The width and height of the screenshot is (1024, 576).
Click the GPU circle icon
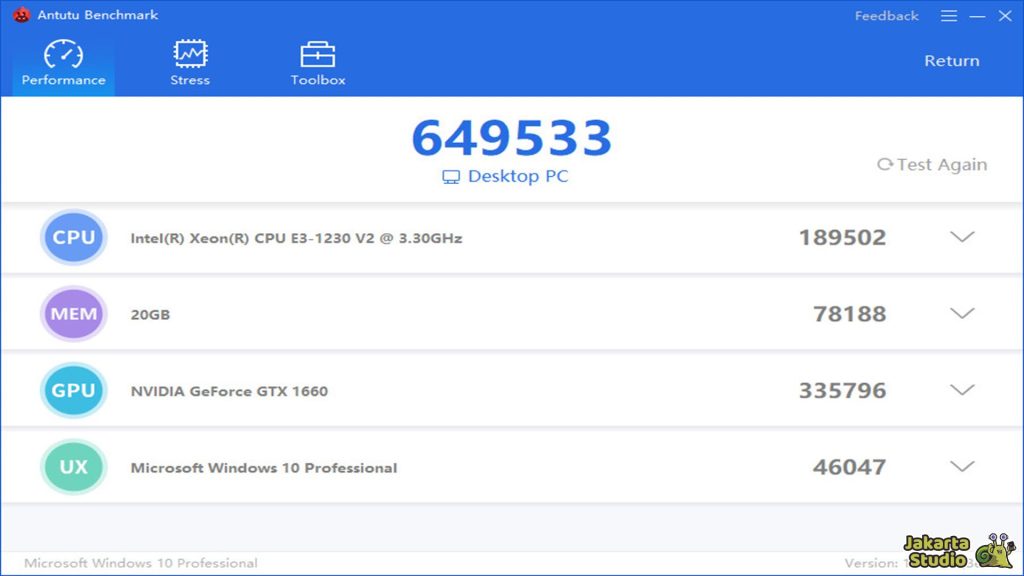pyautogui.click(x=73, y=390)
